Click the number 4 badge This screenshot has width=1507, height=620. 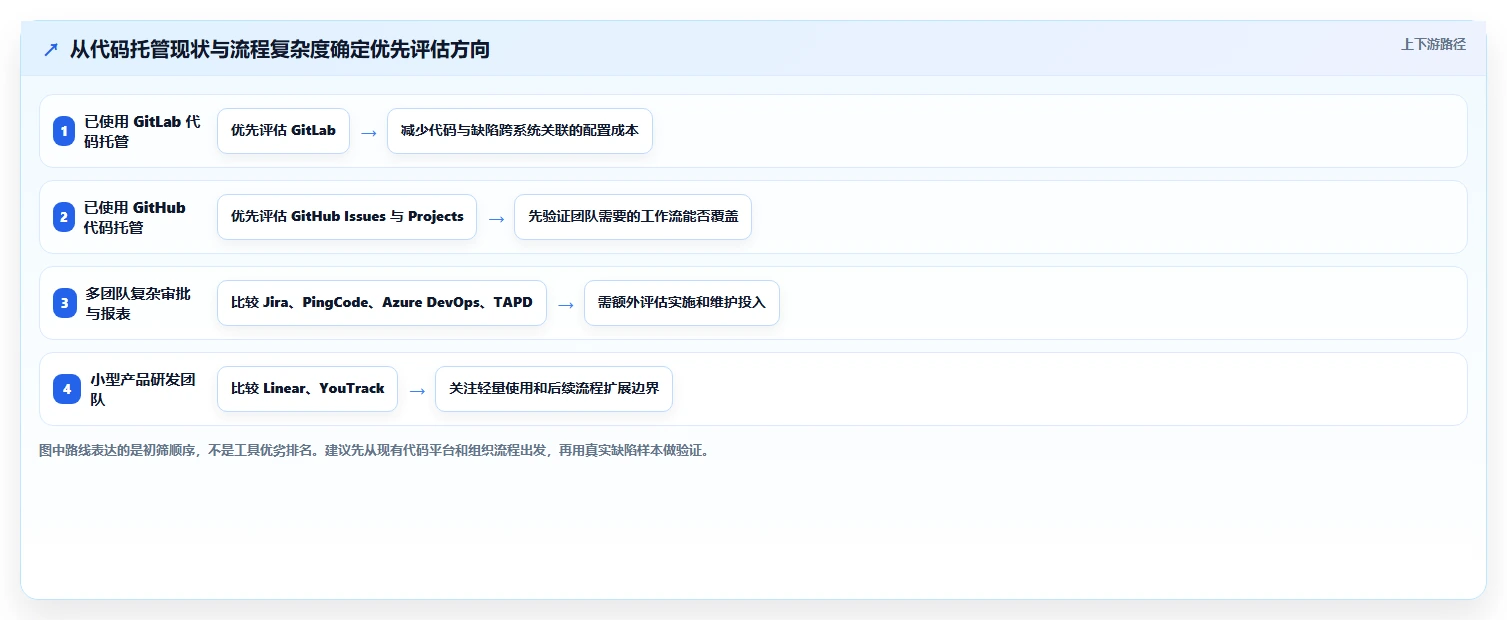coord(67,389)
